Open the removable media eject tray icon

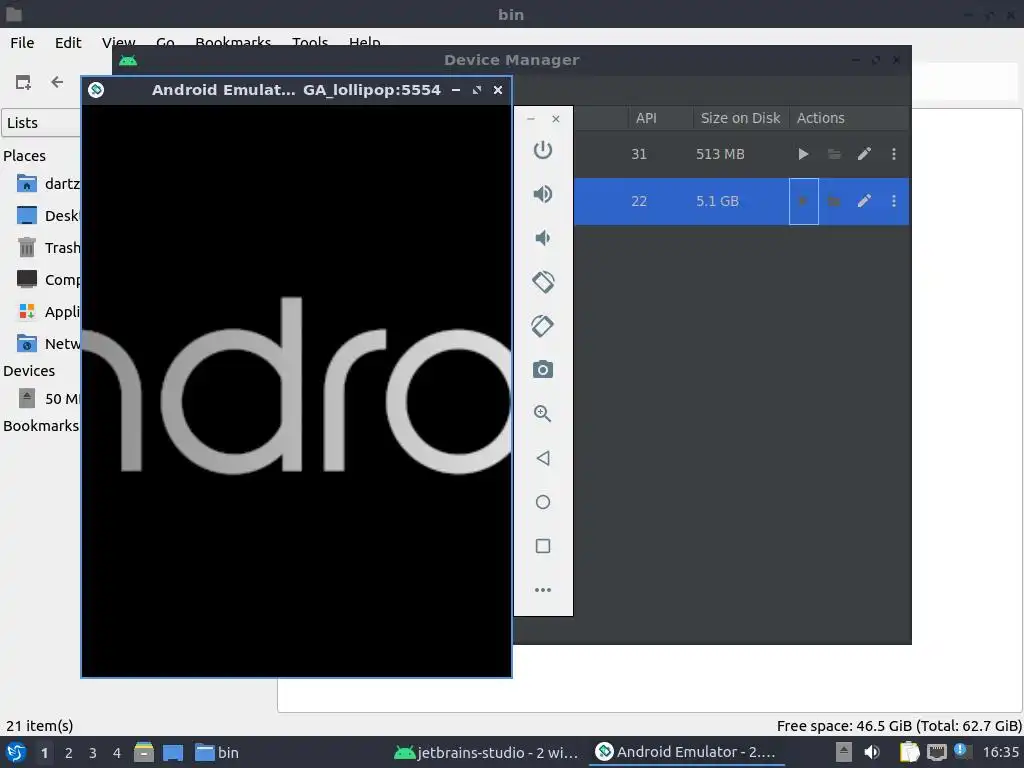pyautogui.click(x=844, y=752)
